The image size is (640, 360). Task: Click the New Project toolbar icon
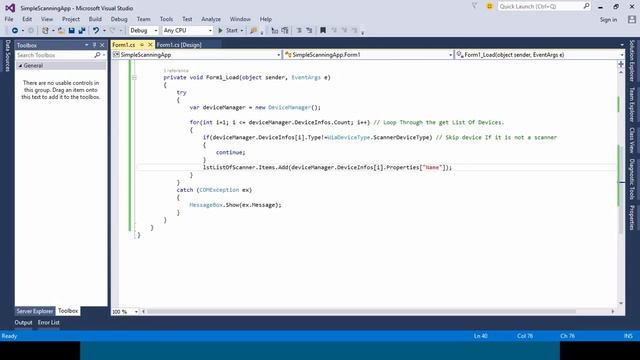(x=45, y=31)
